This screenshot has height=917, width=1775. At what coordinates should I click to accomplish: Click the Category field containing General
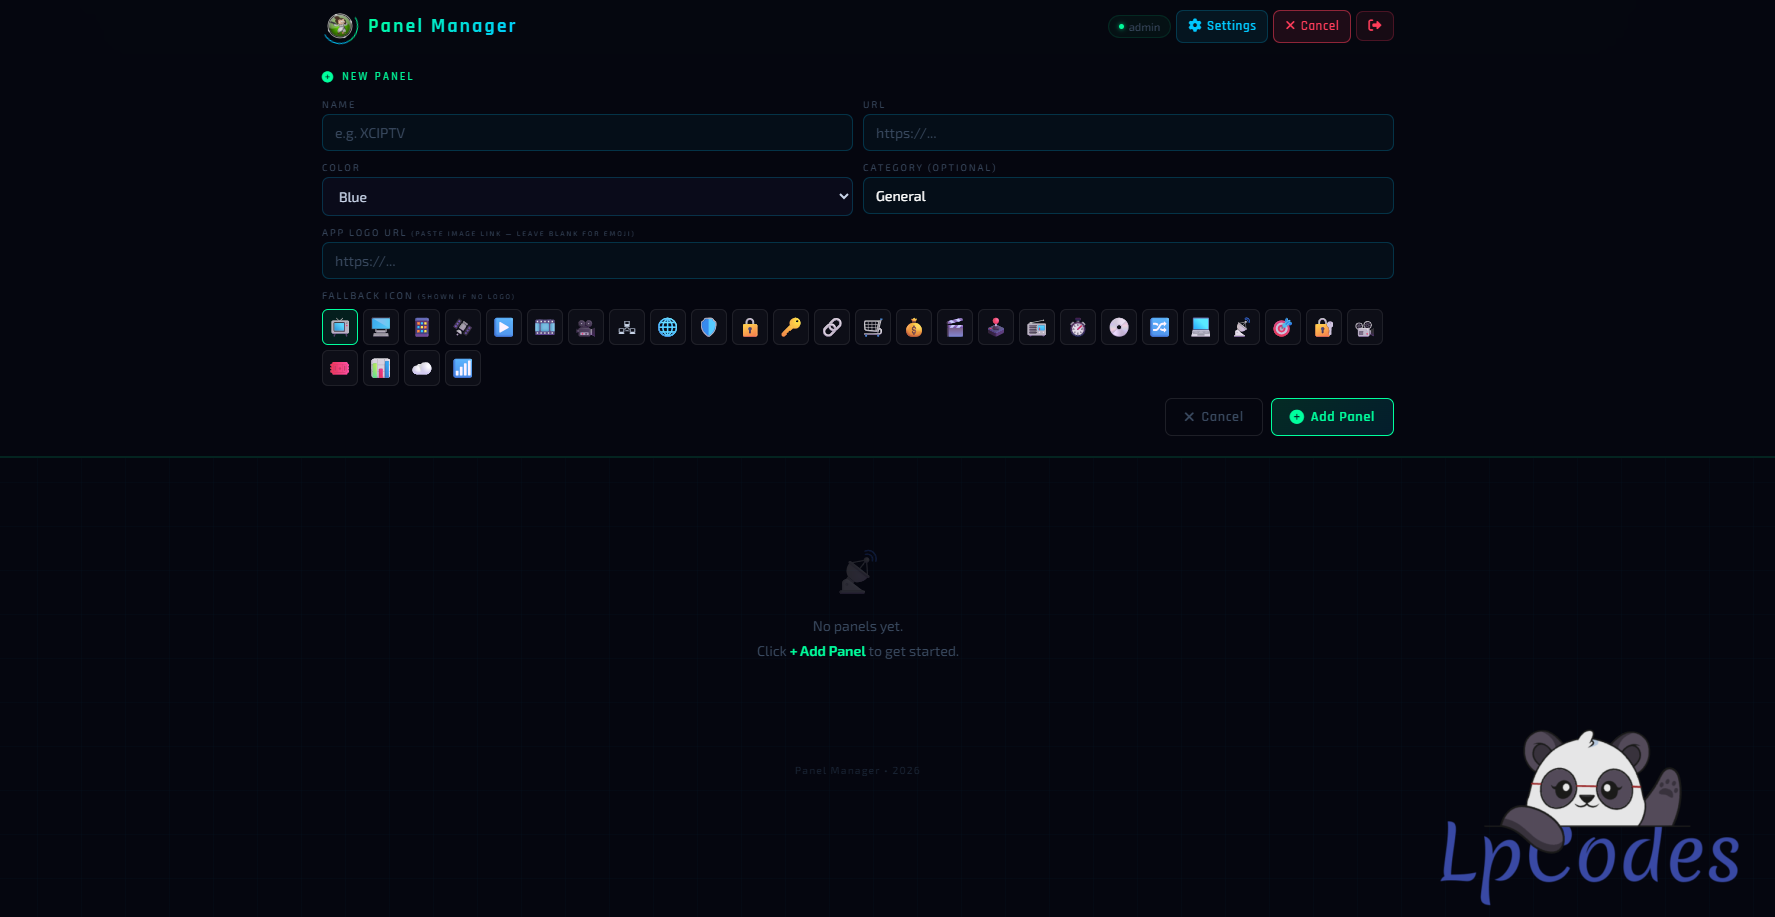pyautogui.click(x=1127, y=196)
